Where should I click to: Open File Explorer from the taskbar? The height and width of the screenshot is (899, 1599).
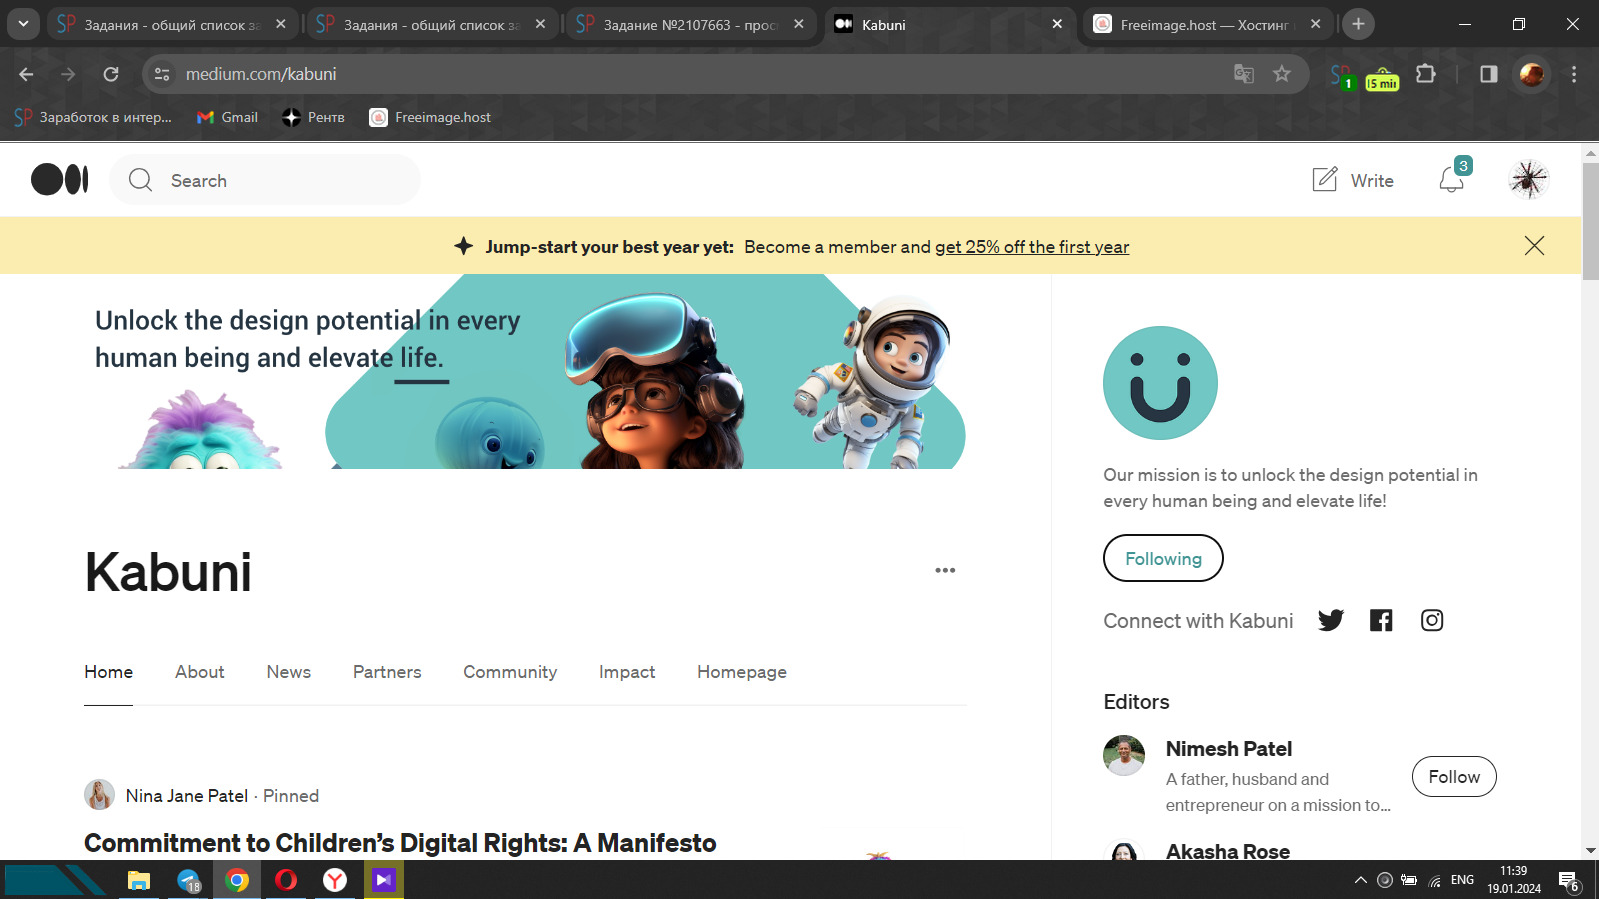click(139, 880)
